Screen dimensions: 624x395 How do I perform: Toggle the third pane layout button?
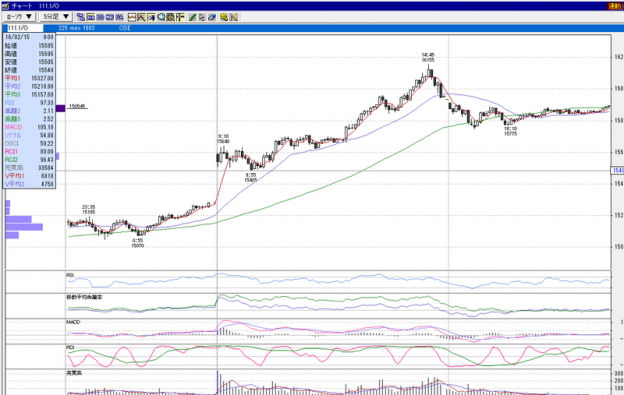110,17
